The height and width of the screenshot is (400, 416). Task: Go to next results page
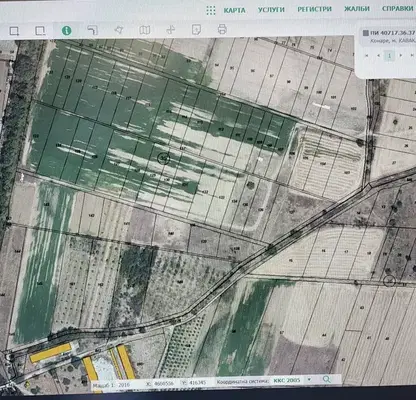point(401,55)
